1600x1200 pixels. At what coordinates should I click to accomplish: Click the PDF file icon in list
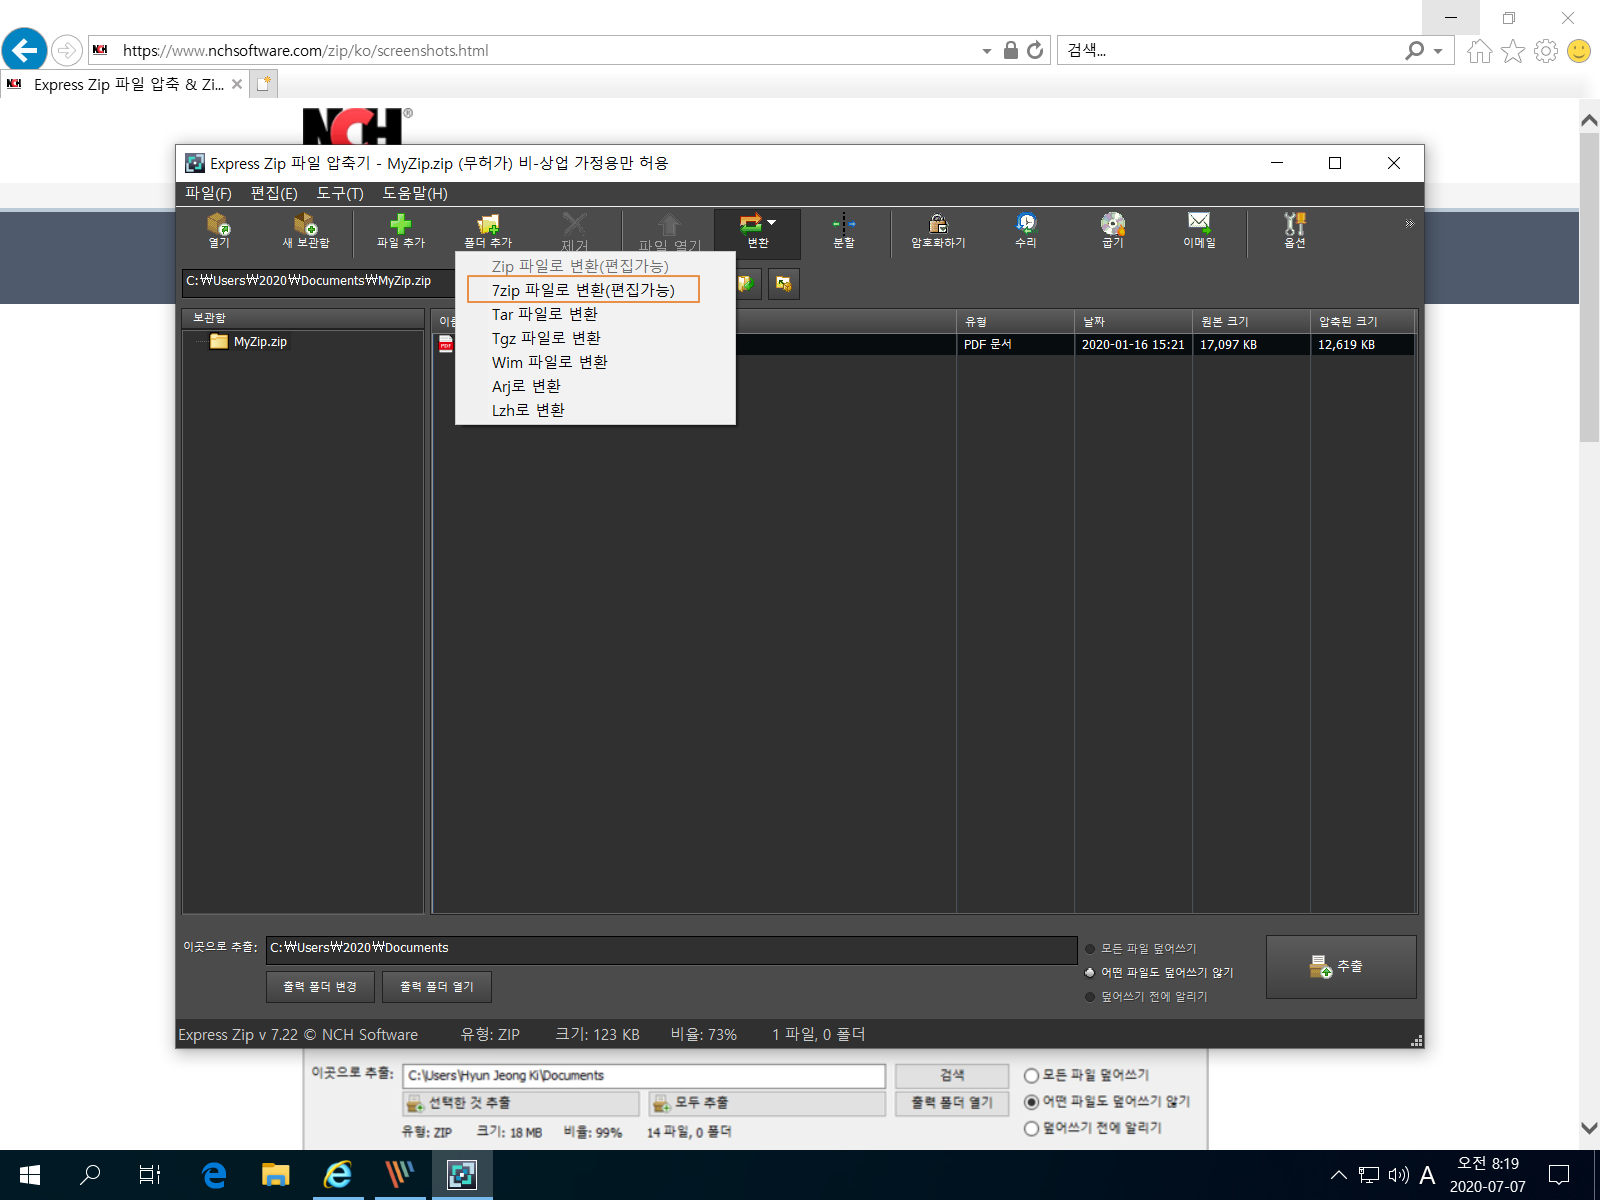pos(446,344)
